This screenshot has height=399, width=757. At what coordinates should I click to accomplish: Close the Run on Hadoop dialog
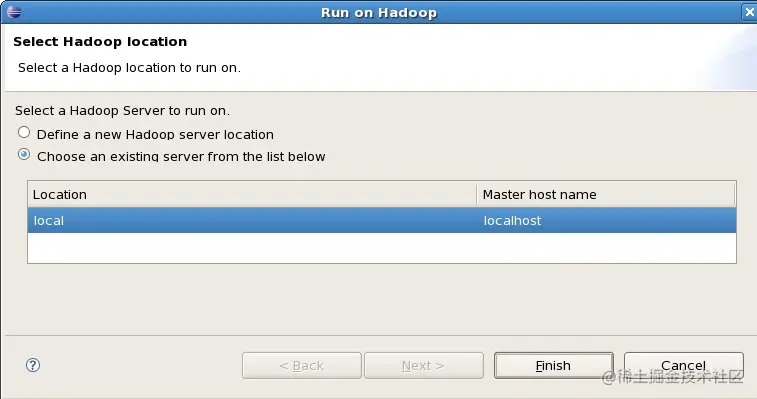click(749, 12)
